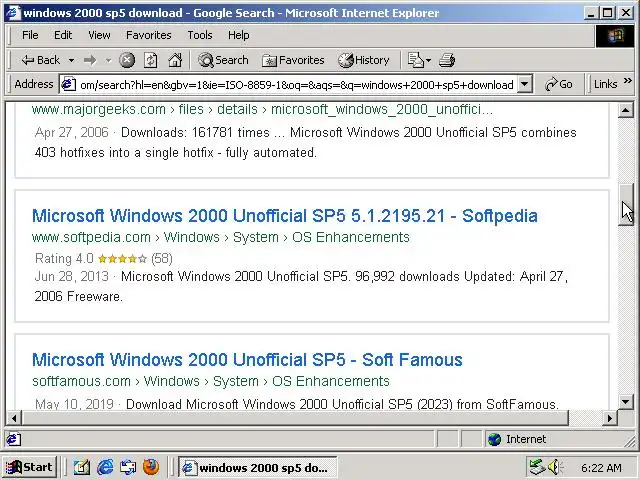
Task: Click the page icon in Address bar
Action: pos(68,84)
